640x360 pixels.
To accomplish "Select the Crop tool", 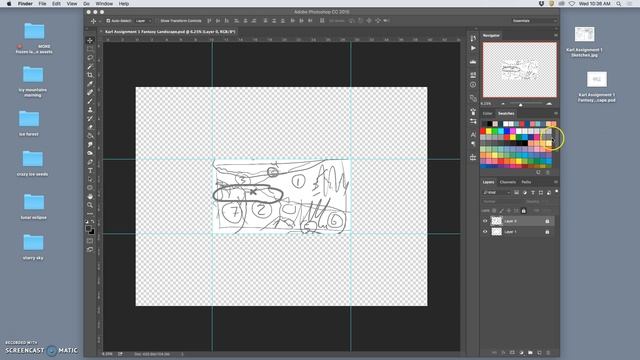I will coord(90,75).
